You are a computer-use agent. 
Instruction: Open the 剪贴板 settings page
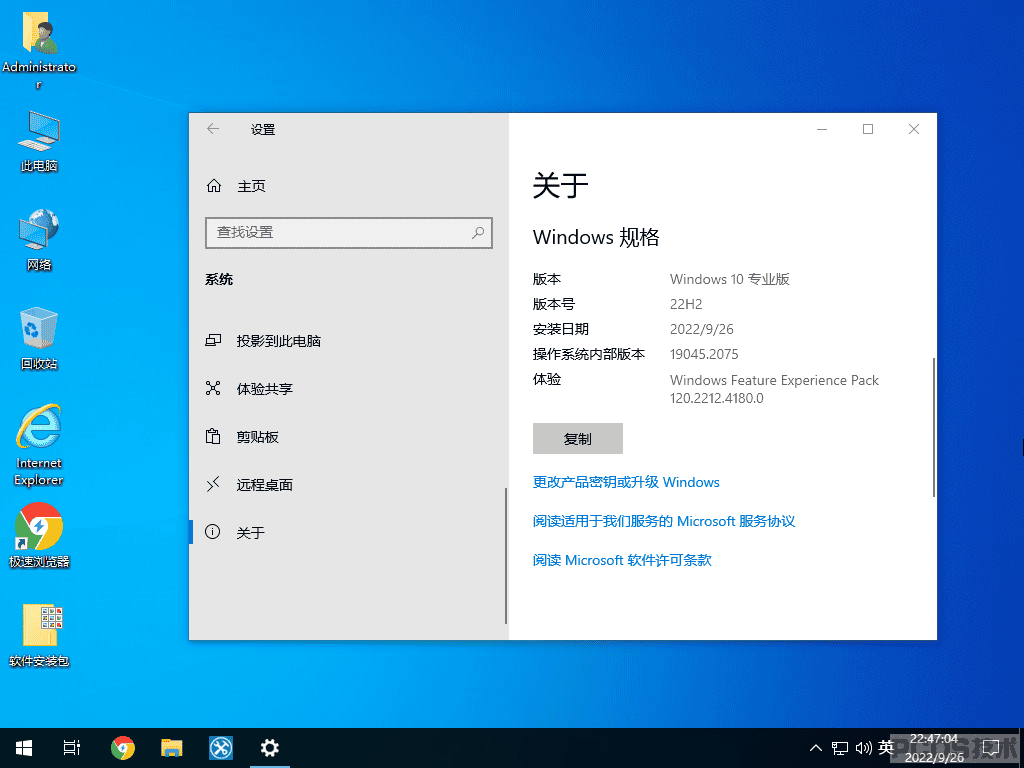pos(242,436)
